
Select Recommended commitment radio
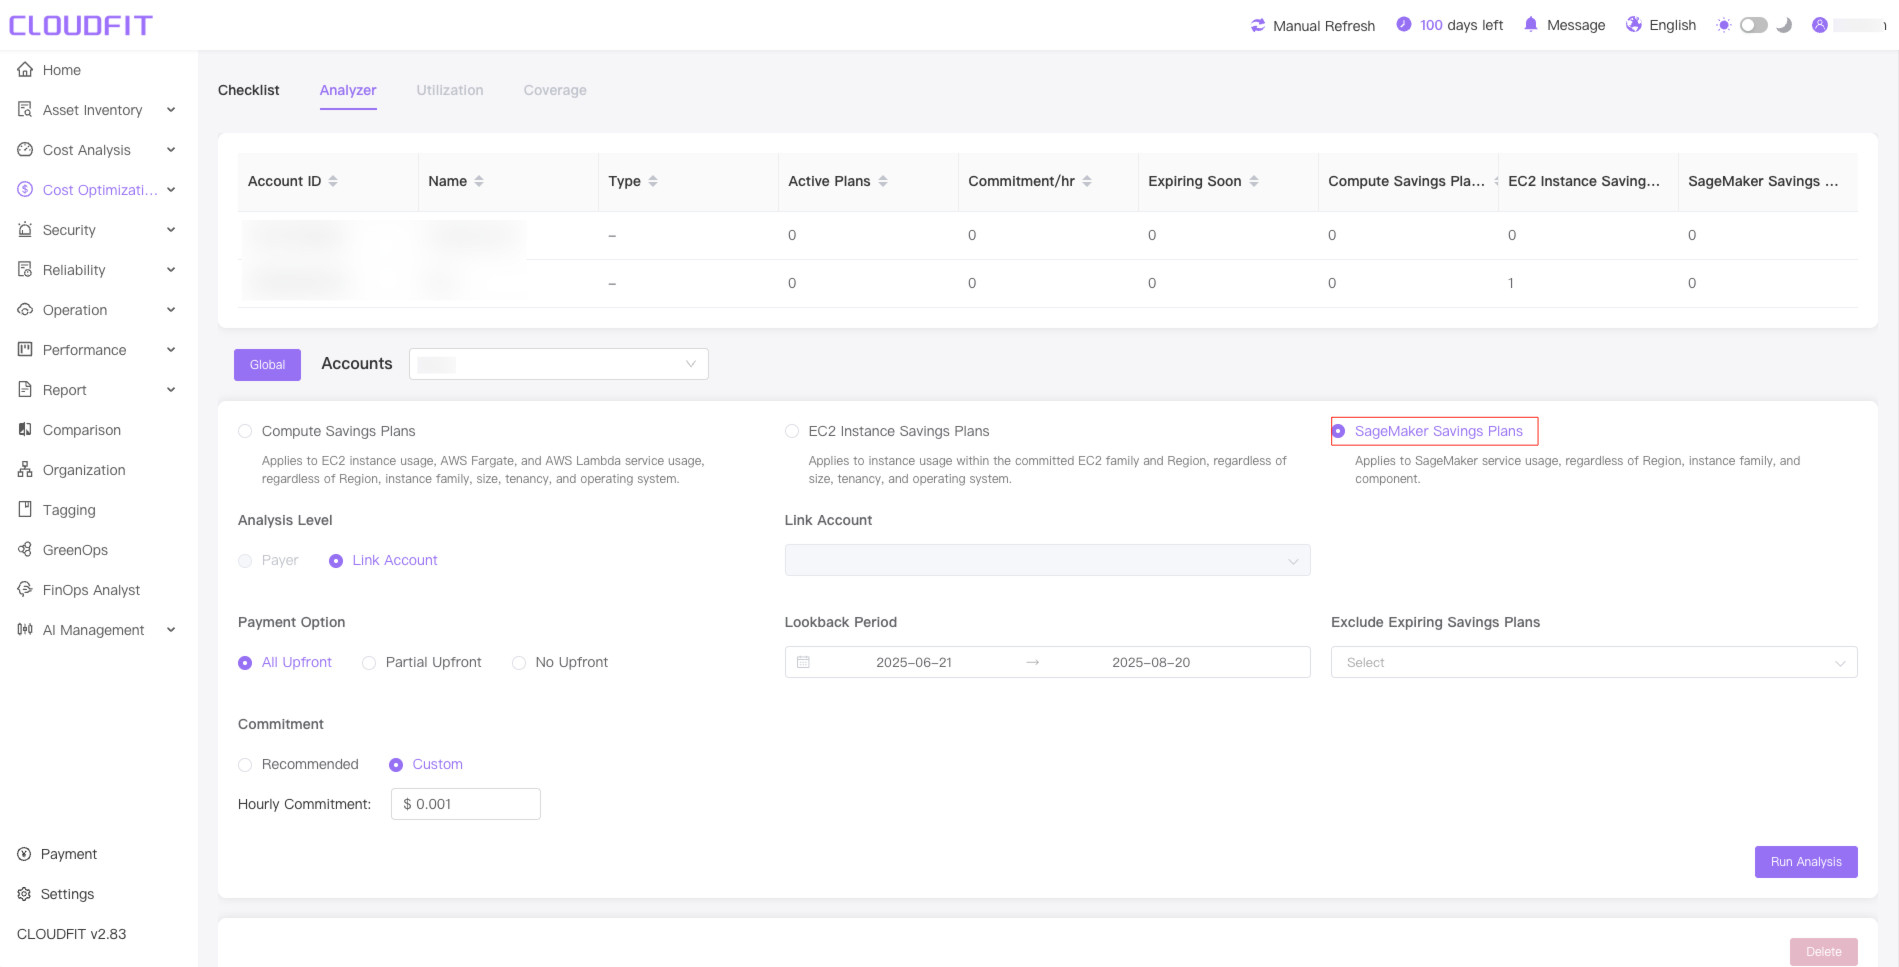click(x=245, y=765)
